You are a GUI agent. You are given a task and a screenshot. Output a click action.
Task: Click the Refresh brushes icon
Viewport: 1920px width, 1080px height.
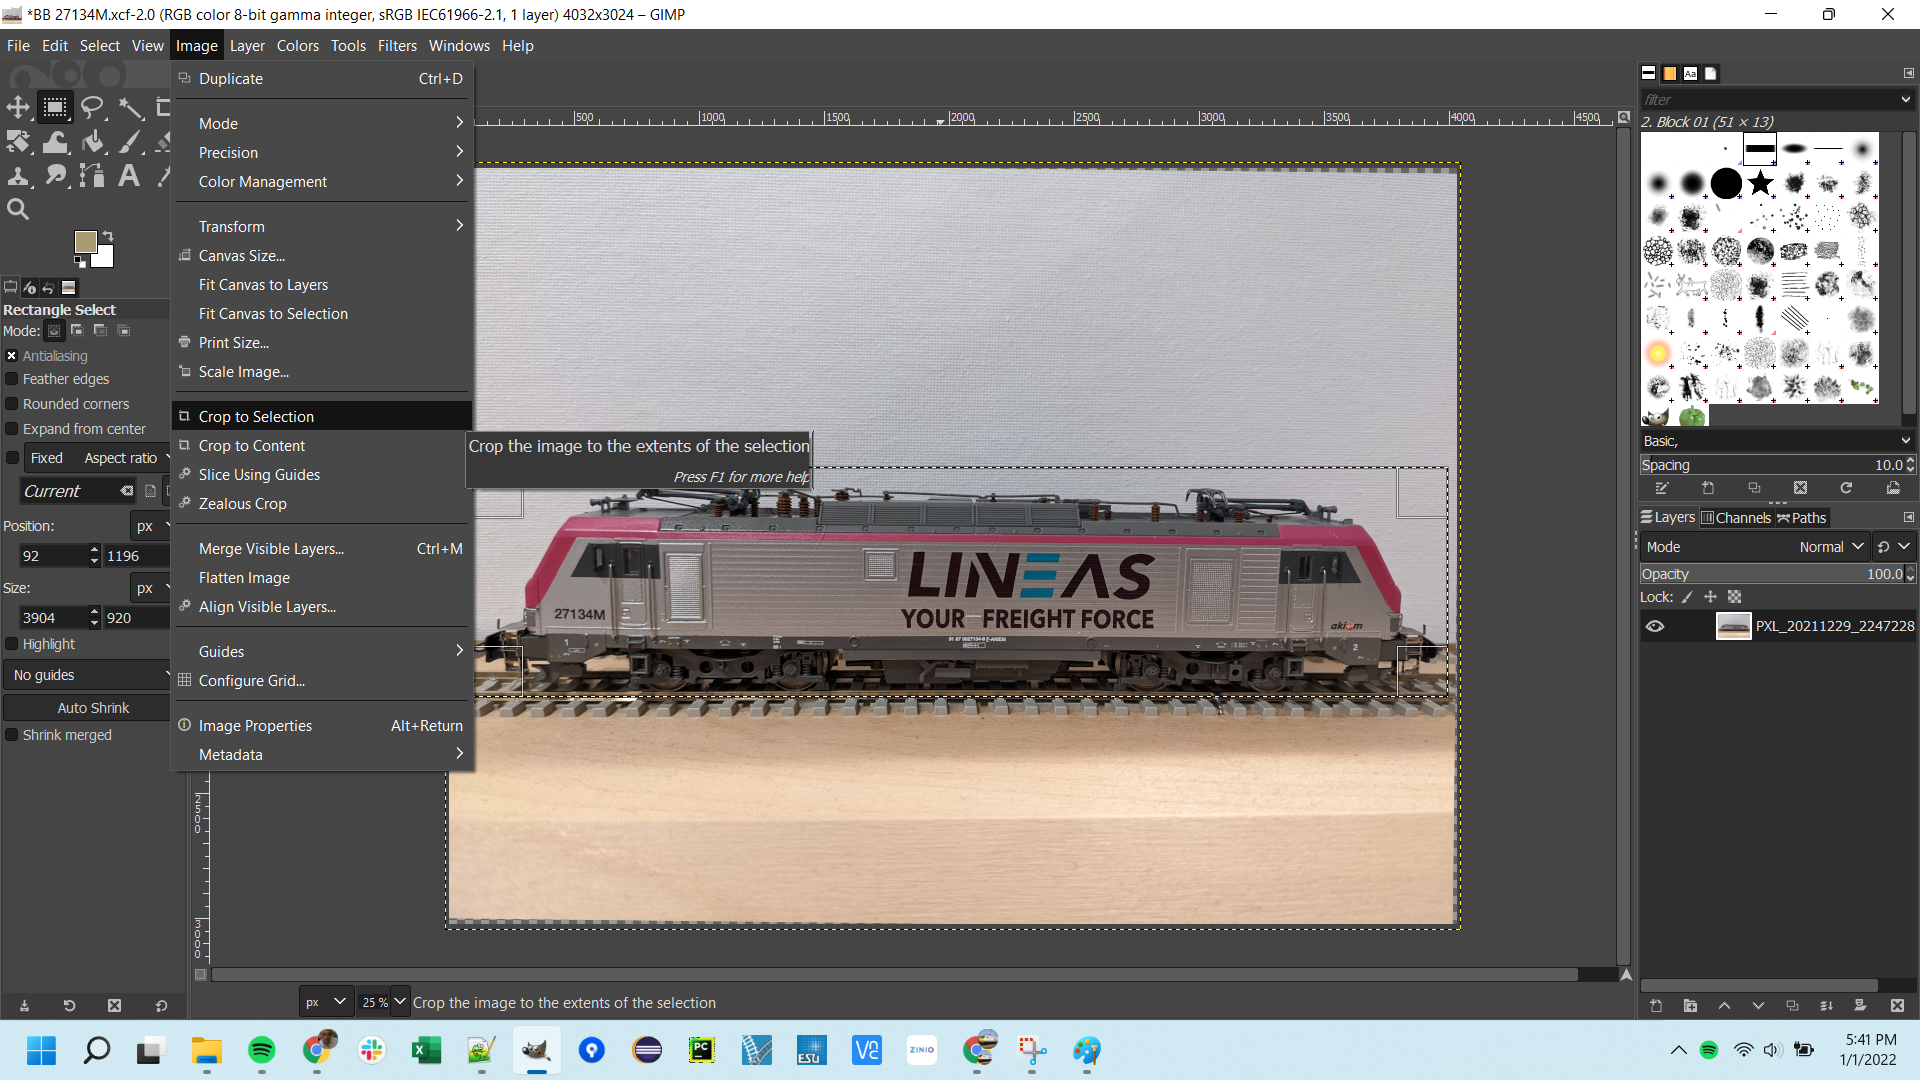1846,488
